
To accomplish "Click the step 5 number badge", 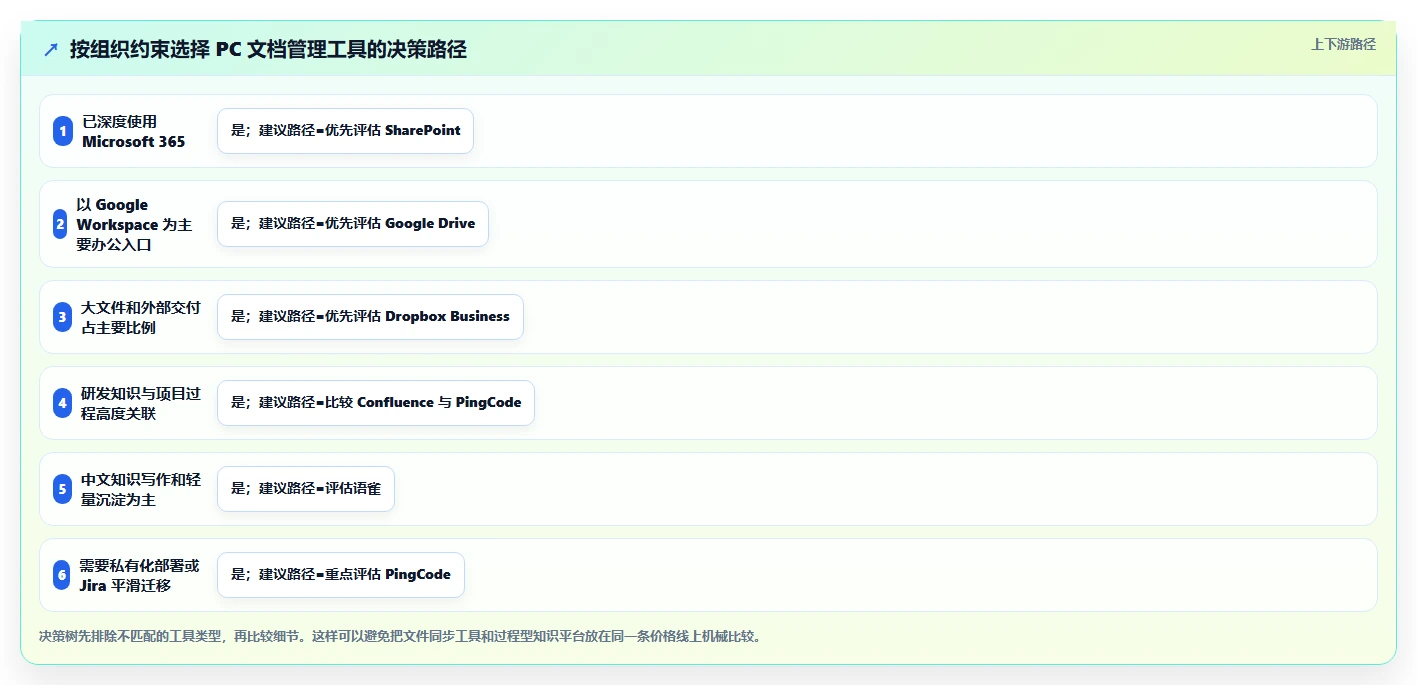I will click(x=62, y=489).
